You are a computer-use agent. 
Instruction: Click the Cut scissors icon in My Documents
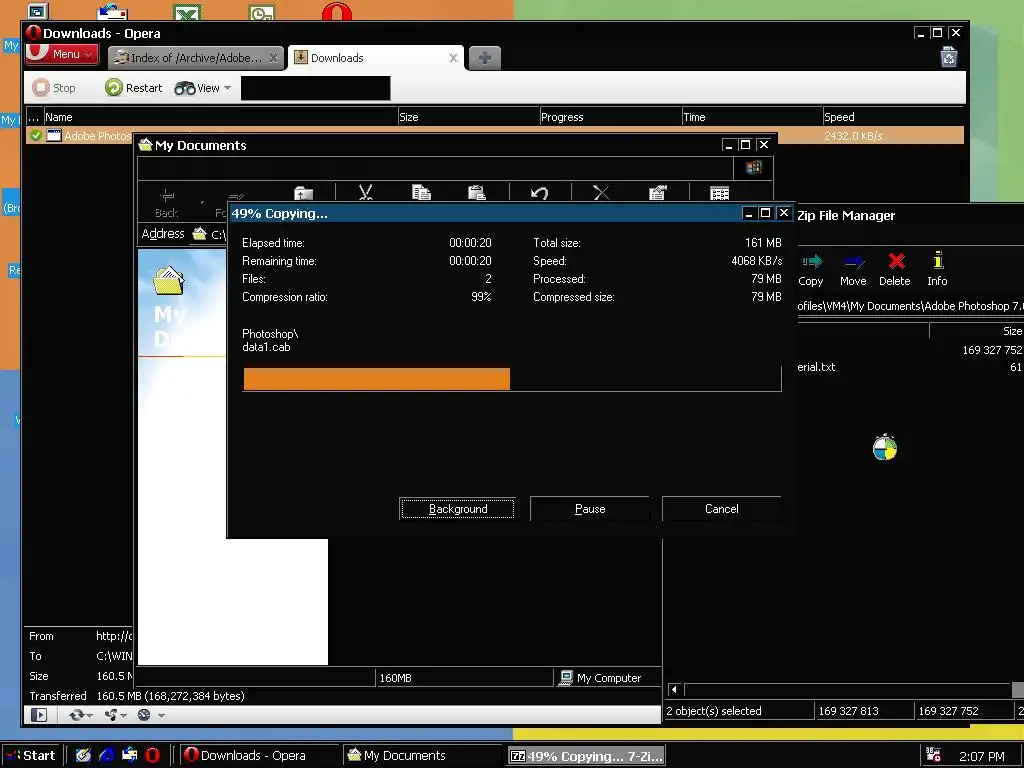[x=366, y=192]
